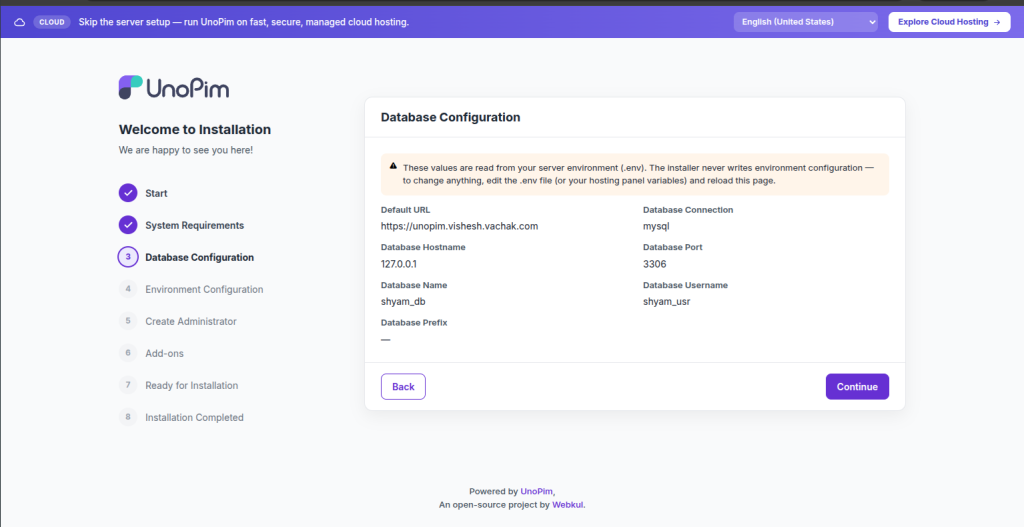Screen dimensions: 1024x527
Task: Click the Database Username field label
Action: 685,285
